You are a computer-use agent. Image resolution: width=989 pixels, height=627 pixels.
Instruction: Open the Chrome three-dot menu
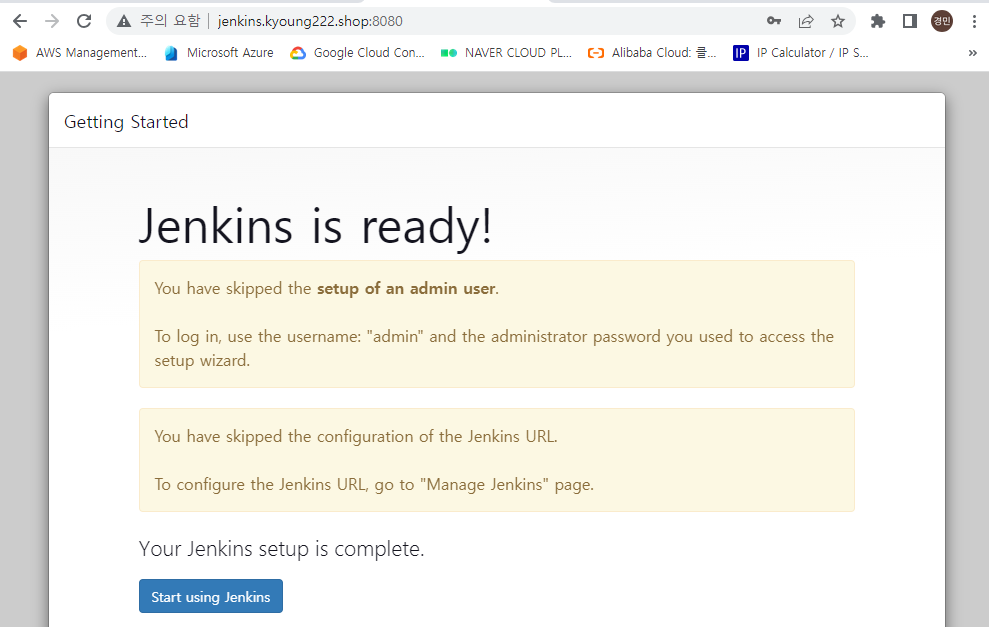tap(974, 21)
